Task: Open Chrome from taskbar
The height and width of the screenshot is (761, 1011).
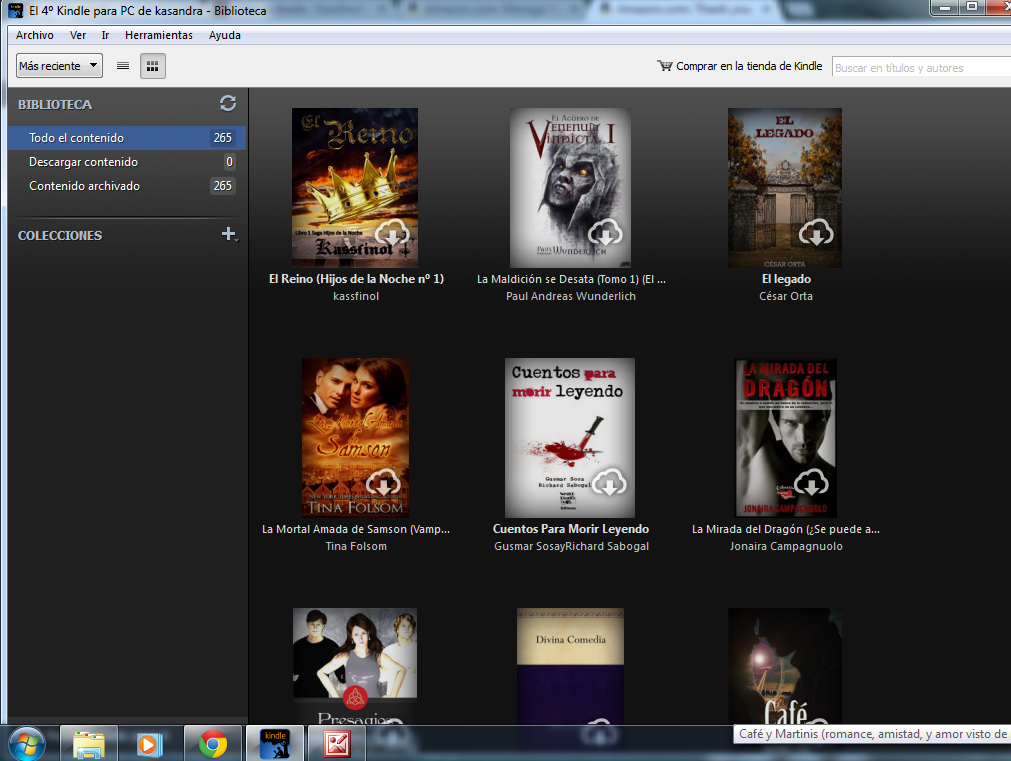Action: tap(213, 744)
